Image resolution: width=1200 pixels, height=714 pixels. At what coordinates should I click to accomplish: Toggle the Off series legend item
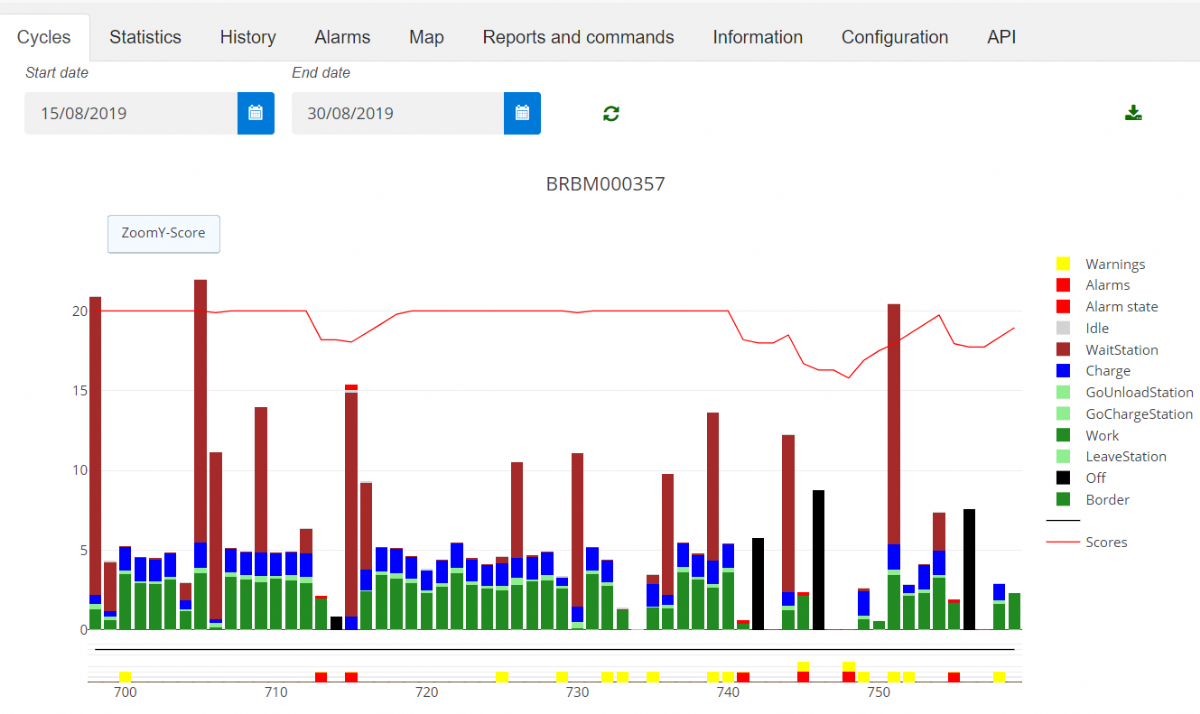pyautogui.click(x=1095, y=478)
